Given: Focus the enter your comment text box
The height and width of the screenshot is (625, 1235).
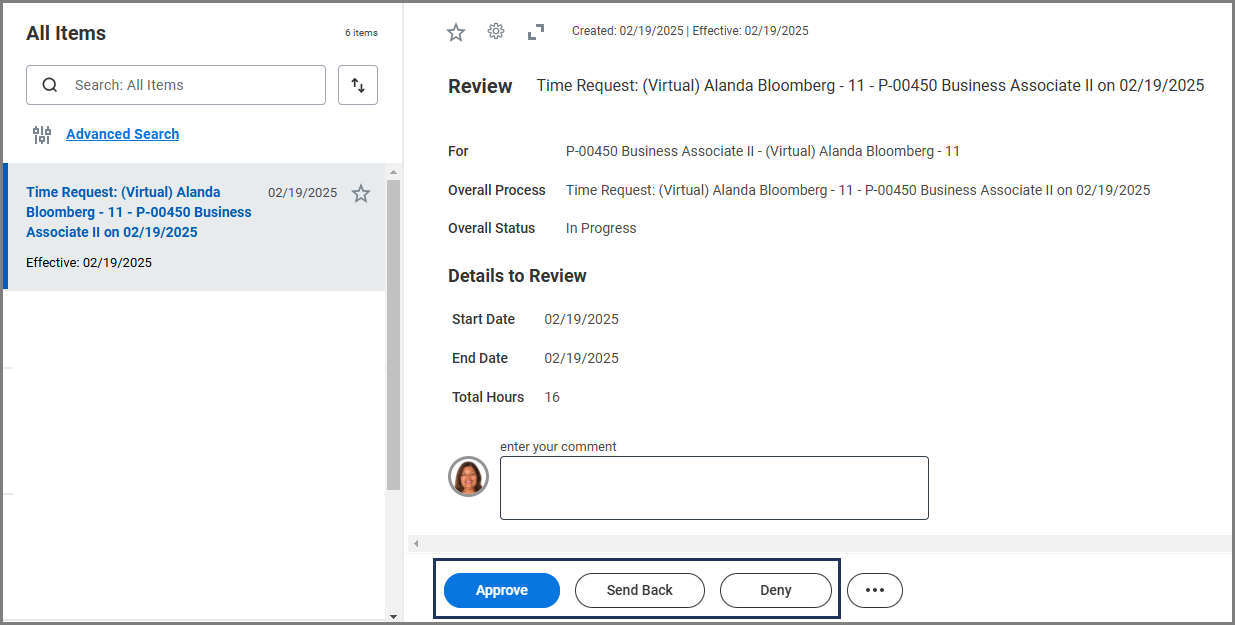Looking at the screenshot, I should point(714,488).
